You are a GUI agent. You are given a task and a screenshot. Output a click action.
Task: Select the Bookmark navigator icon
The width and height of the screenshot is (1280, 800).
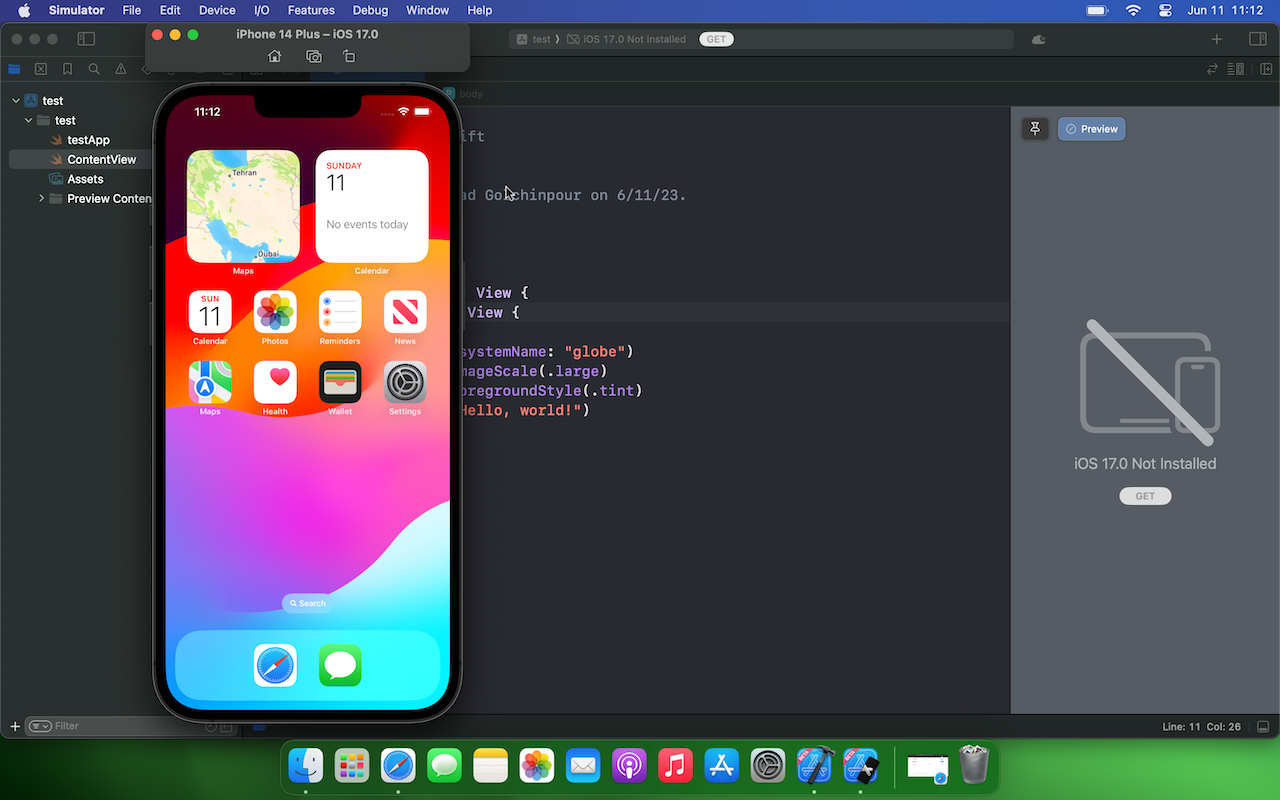coord(67,69)
